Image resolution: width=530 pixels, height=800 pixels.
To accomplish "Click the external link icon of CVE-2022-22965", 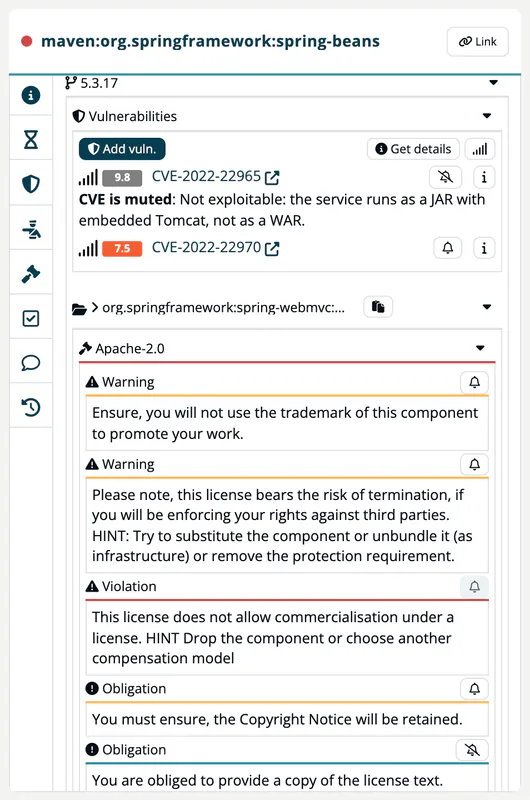I will (272, 178).
